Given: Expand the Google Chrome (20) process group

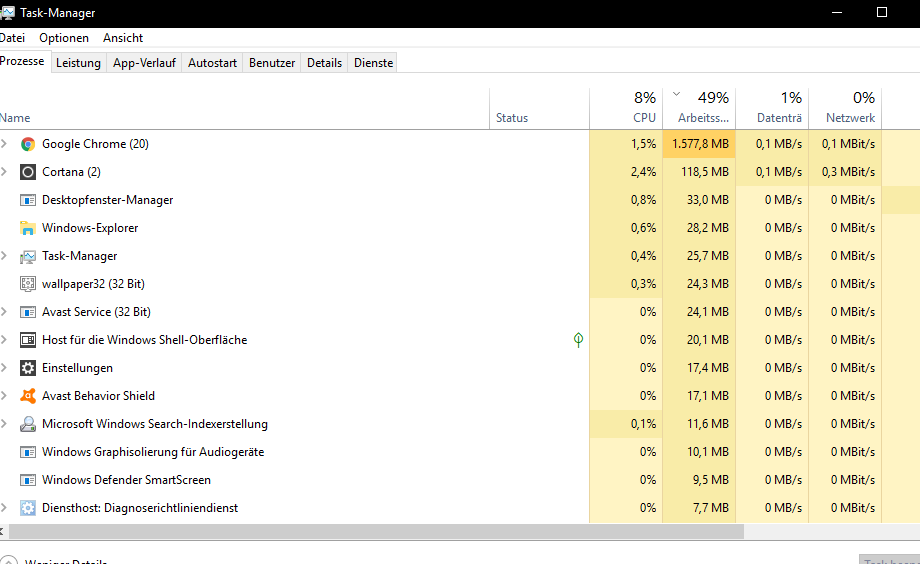Looking at the screenshot, I should tap(4, 144).
